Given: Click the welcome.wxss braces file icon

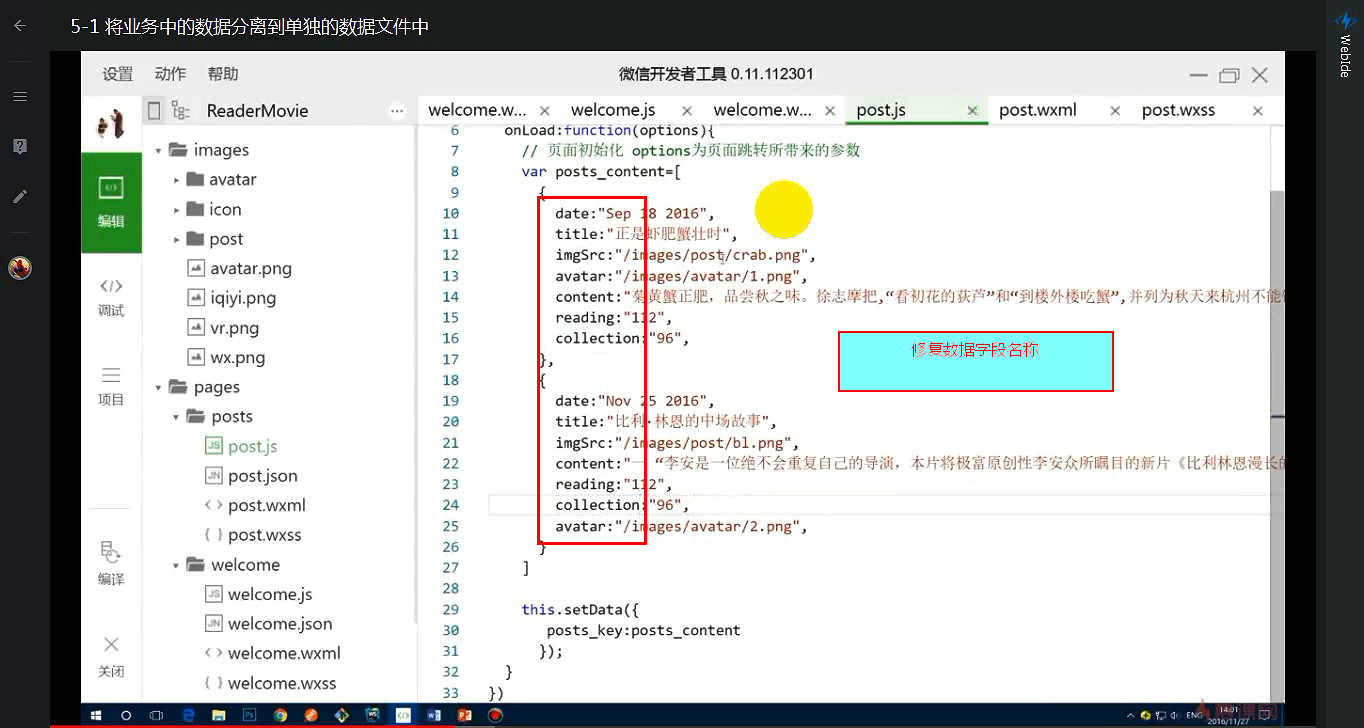Looking at the screenshot, I should [213, 683].
